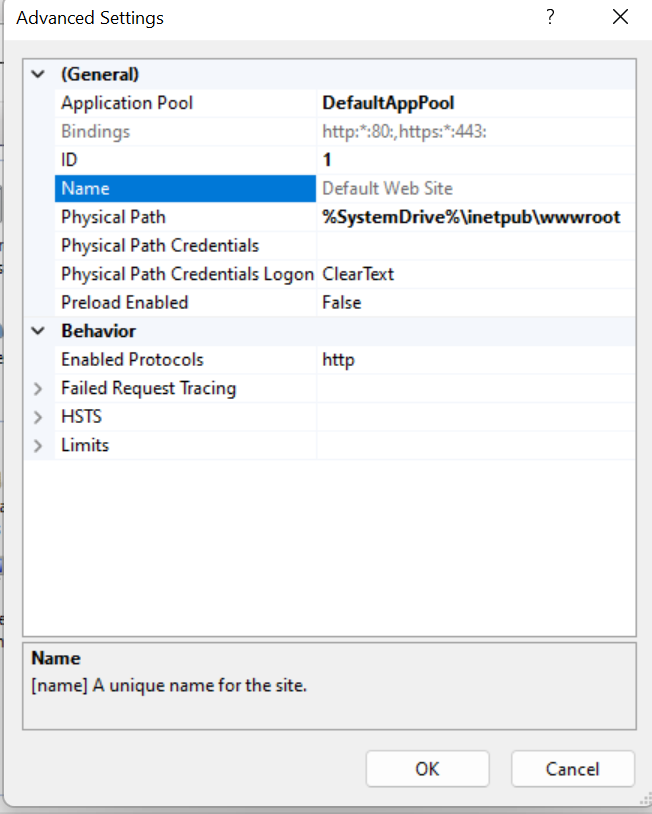Select the Name property row
The image size is (652, 814).
(86, 189)
